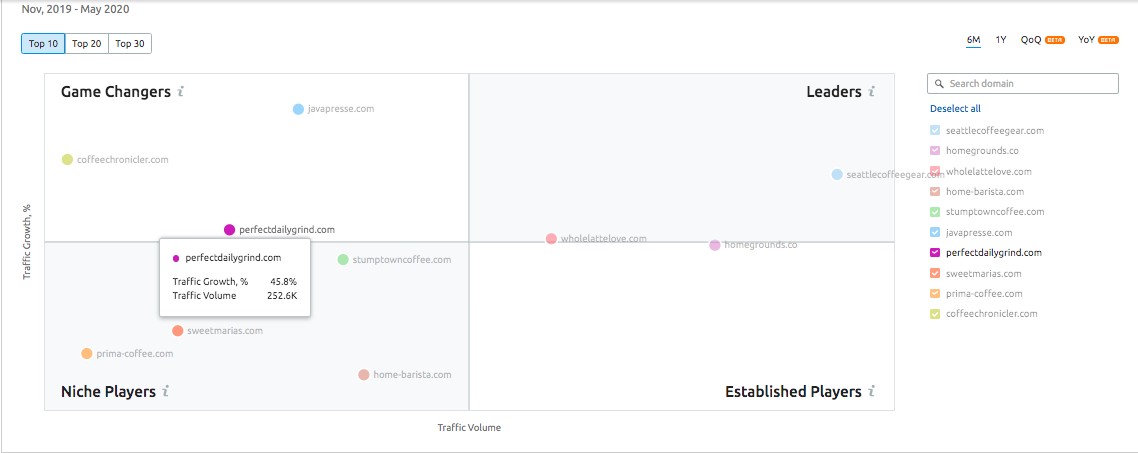Select the sweetmarias.com chart dot
Viewport: 1138px width, 453px height.
[x=178, y=331]
